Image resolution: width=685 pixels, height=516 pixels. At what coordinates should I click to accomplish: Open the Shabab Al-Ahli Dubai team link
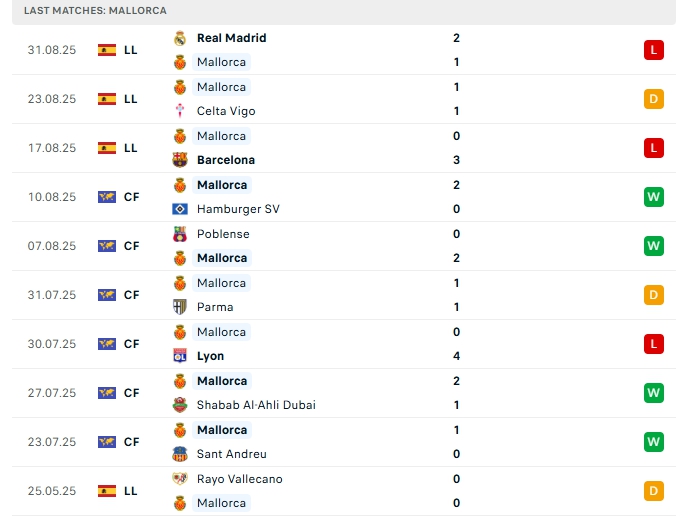pos(256,405)
